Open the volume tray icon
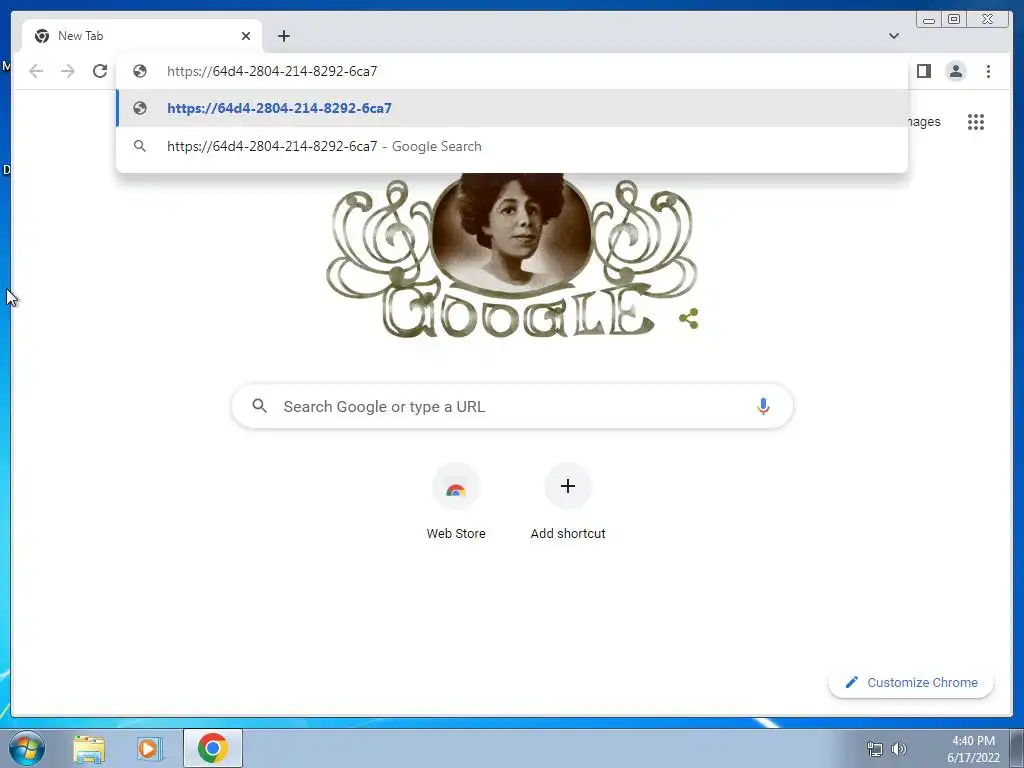The height and width of the screenshot is (768, 1024). (x=899, y=749)
